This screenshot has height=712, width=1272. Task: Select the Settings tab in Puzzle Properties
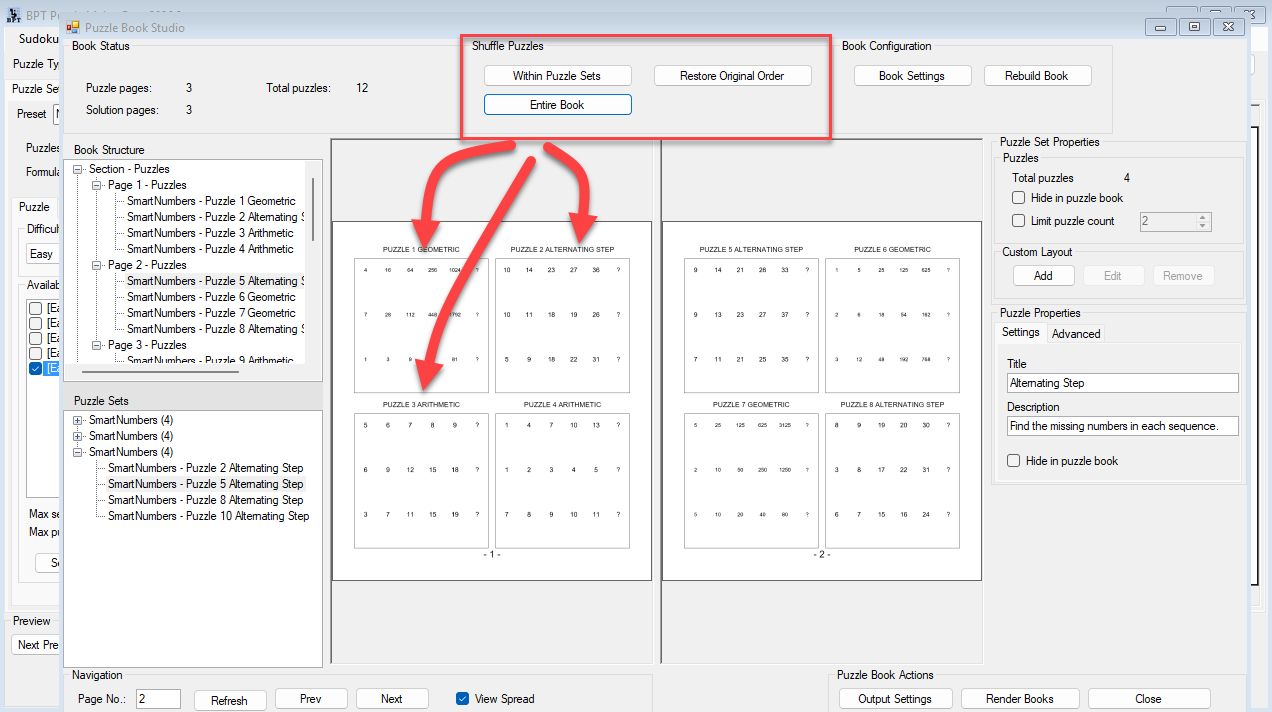click(x=1021, y=332)
